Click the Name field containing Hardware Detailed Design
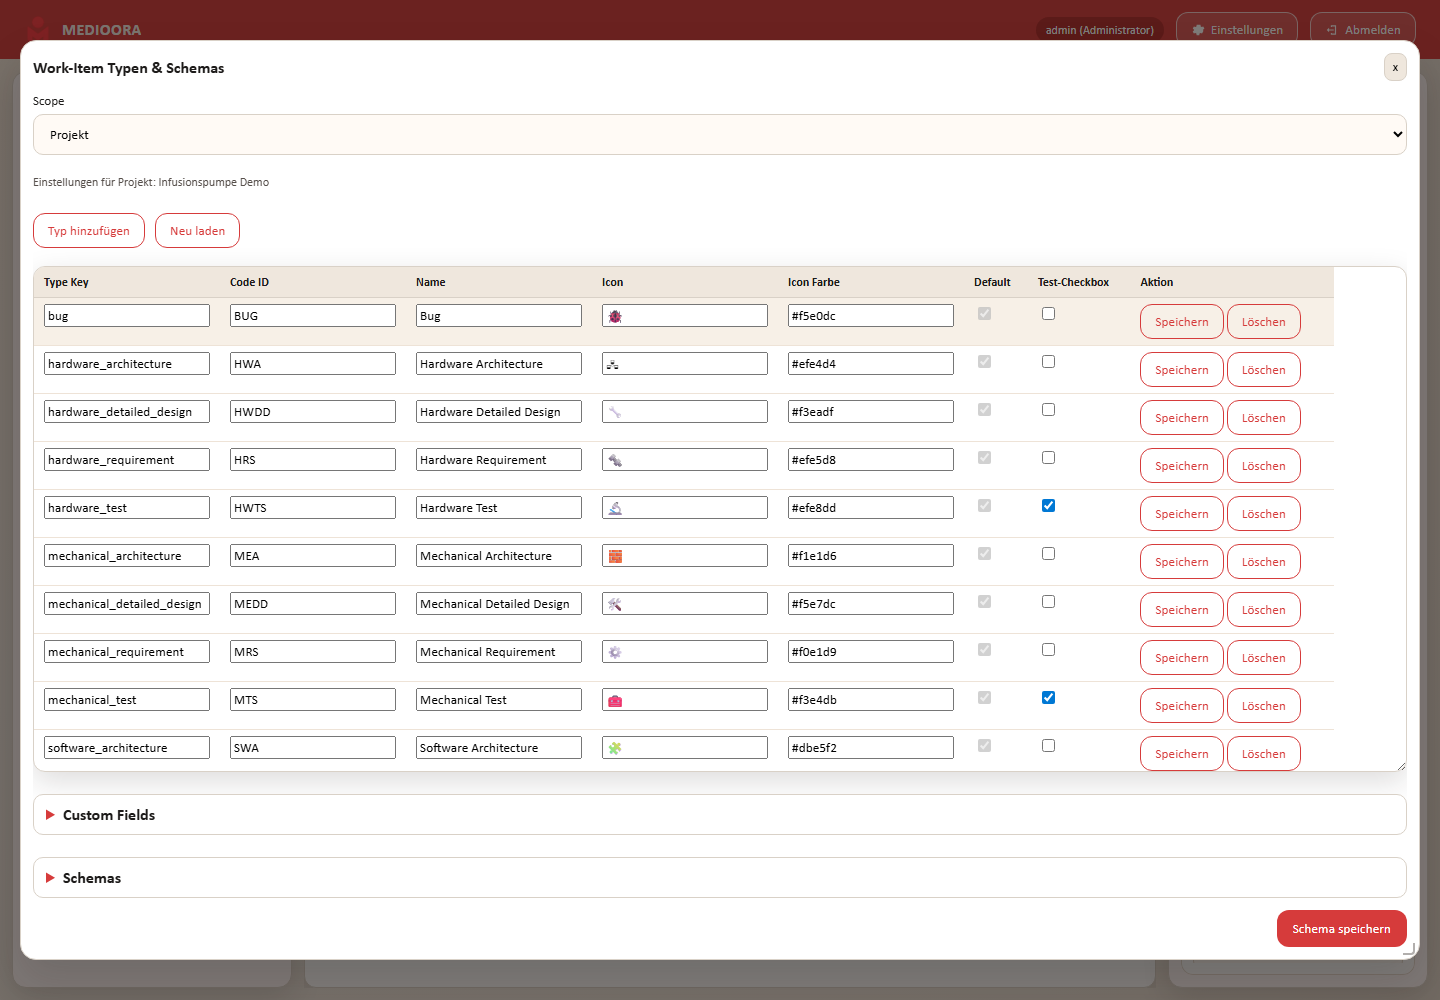1440x1000 pixels. [x=499, y=412]
